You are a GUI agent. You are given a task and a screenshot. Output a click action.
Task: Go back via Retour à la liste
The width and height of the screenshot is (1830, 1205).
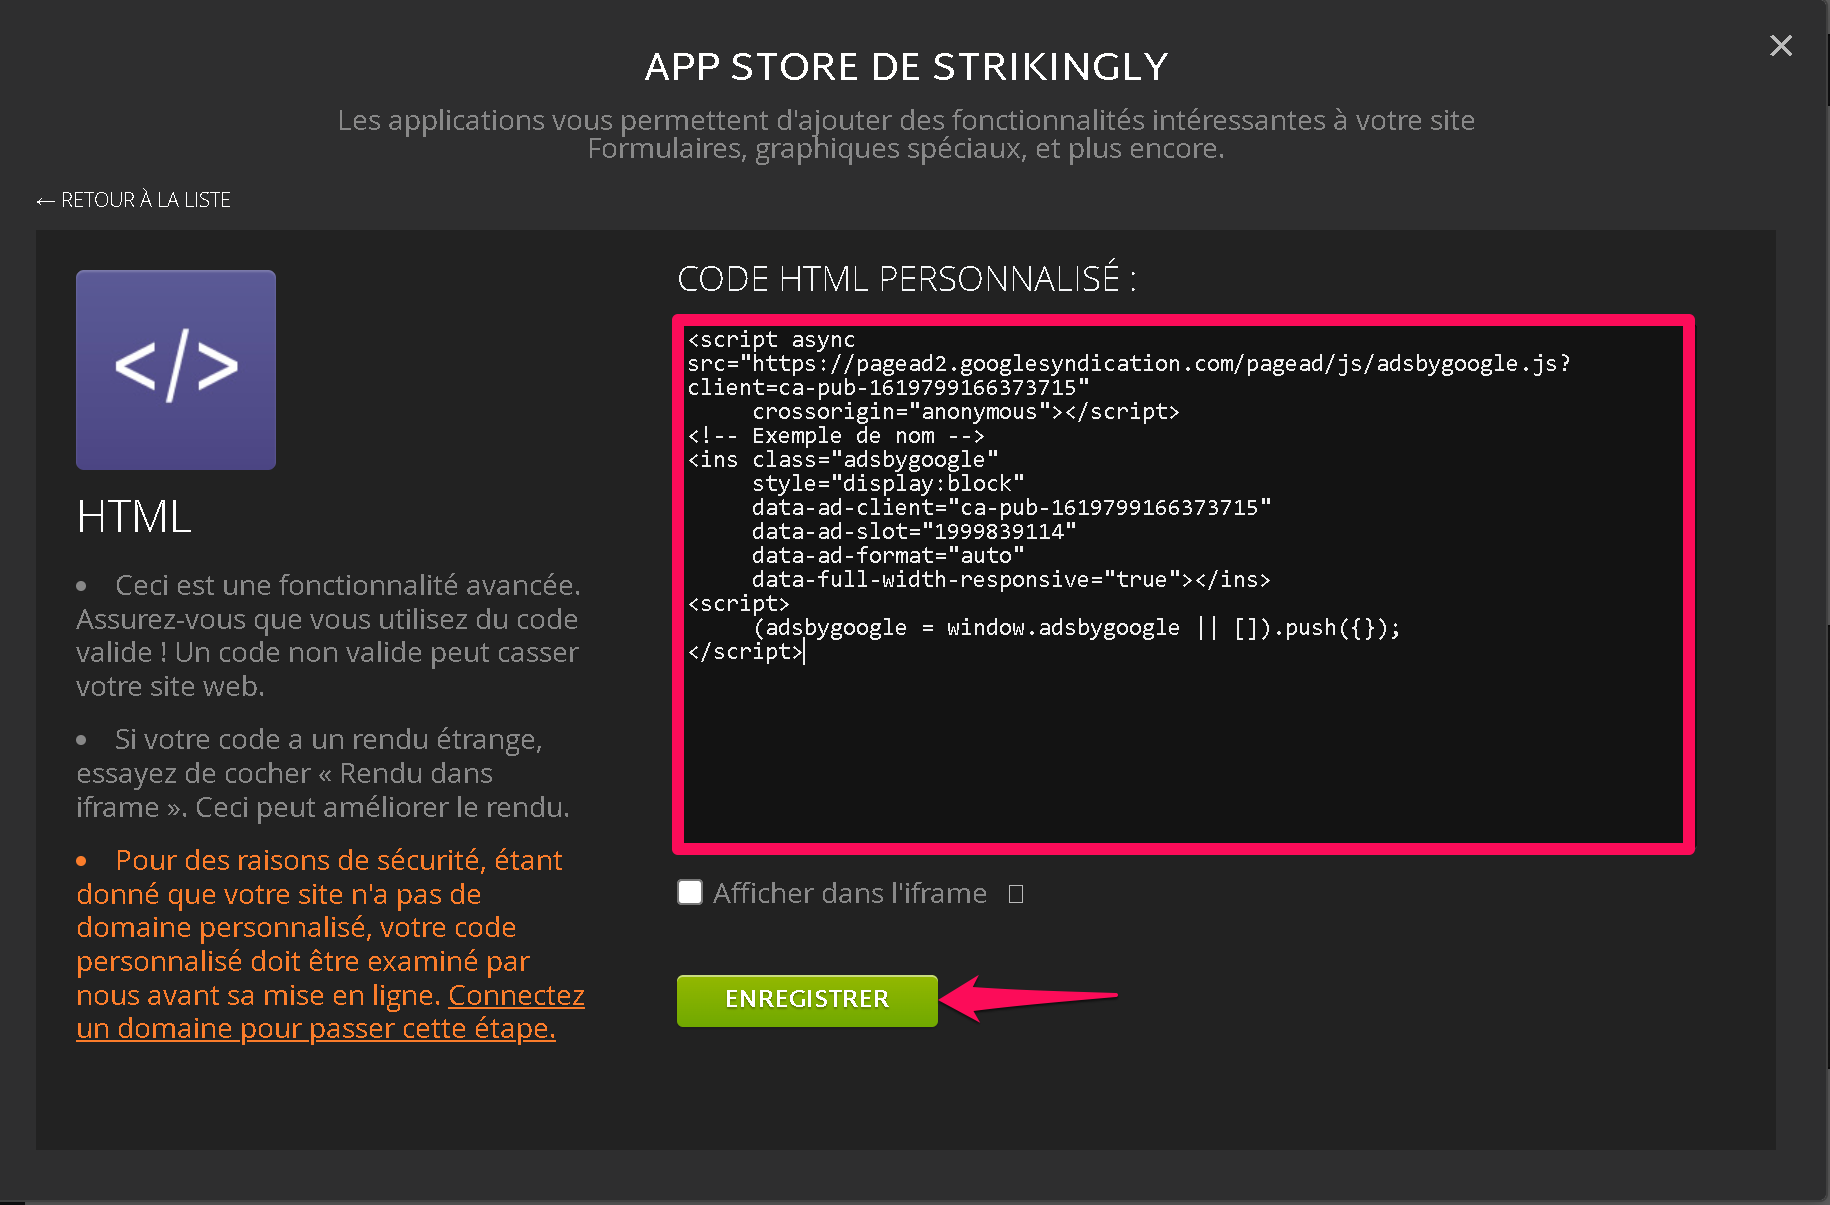[133, 200]
